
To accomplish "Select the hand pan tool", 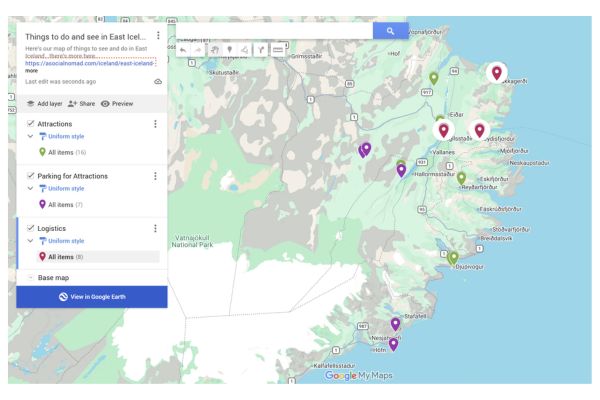I will pos(215,50).
